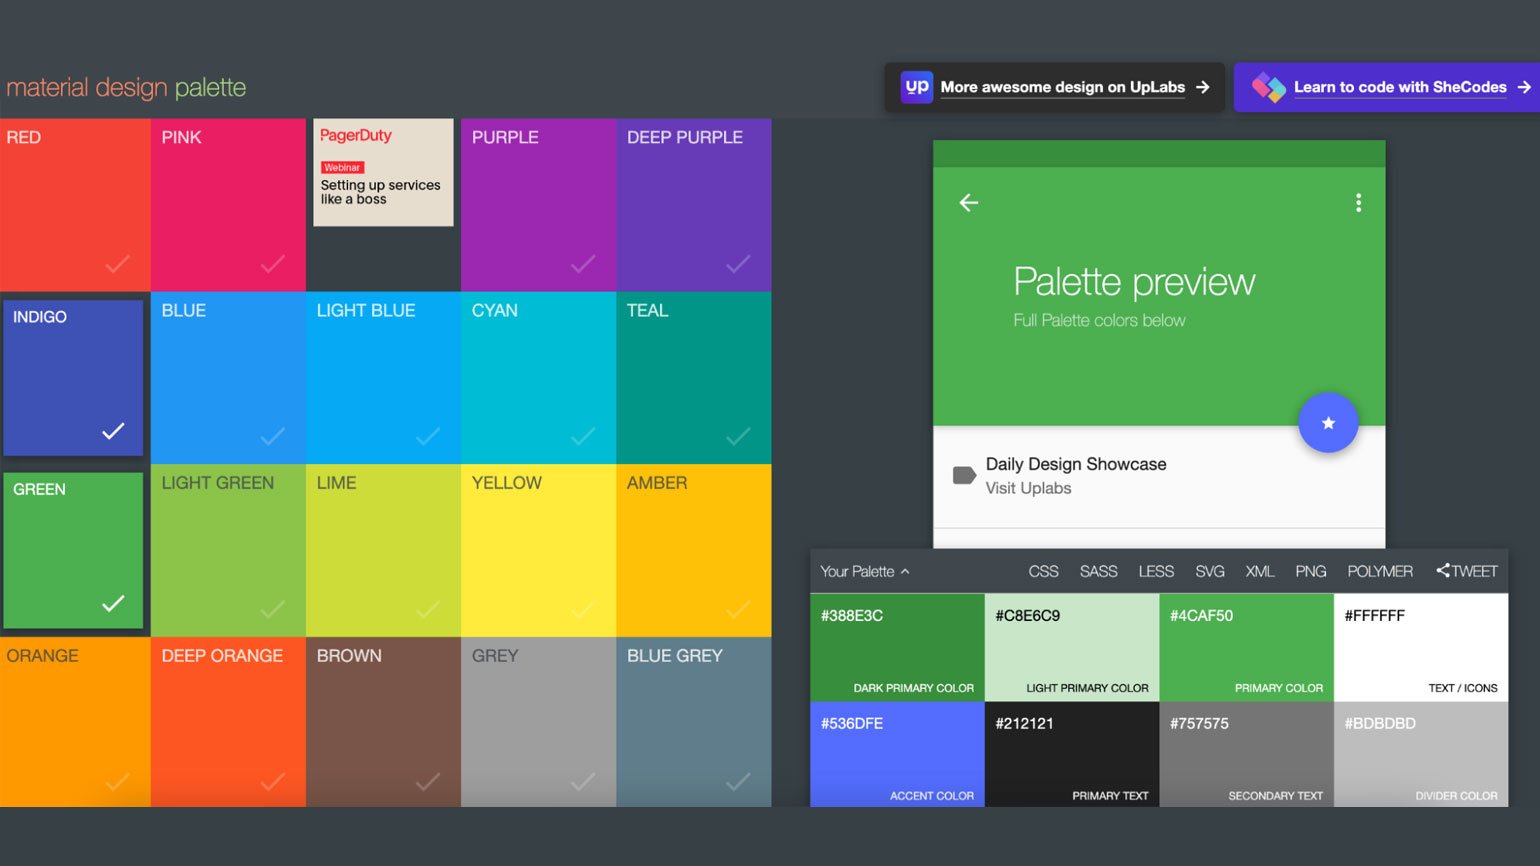Screen dimensions: 1540x866
Task: Copy the divider color #BDBDBD
Action: click(x=1421, y=754)
